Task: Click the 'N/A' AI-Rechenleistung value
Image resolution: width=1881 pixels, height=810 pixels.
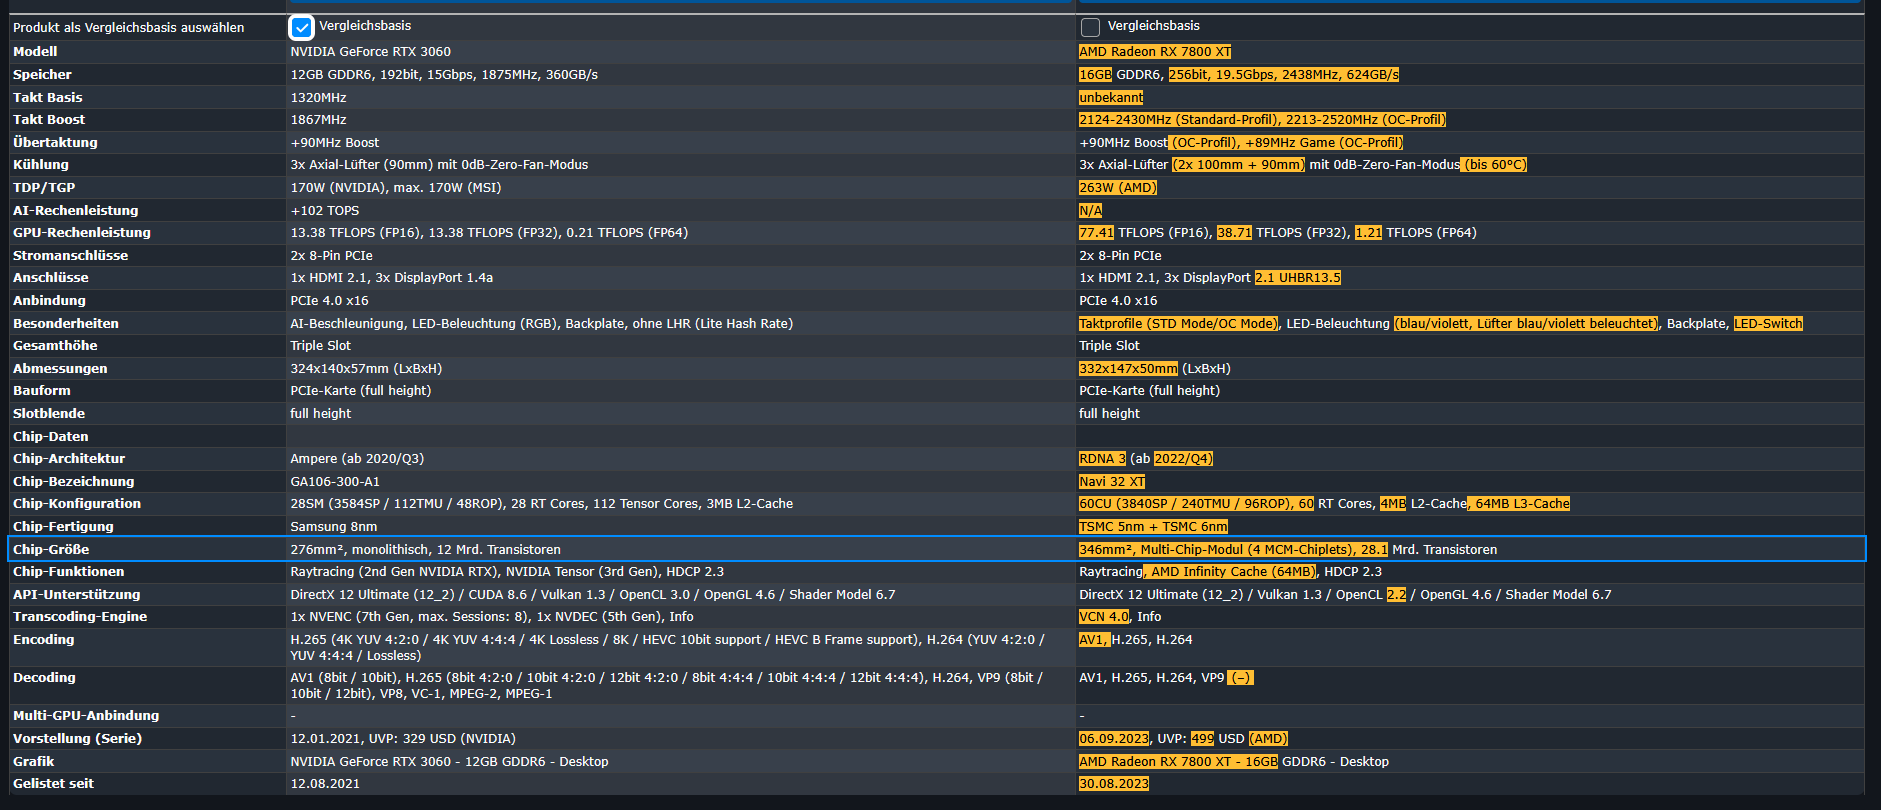Action: [x=1090, y=211]
